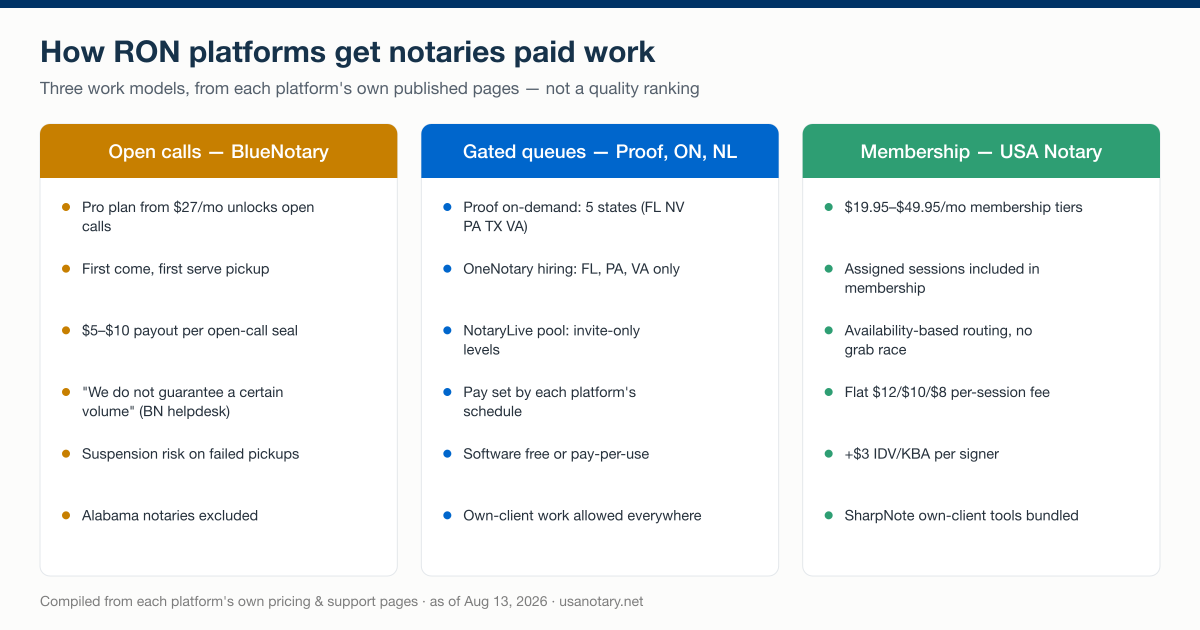Click '$19.95–$49.95/mo membership tiers'
The width and height of the screenshot is (1200, 630).
[x=963, y=207]
